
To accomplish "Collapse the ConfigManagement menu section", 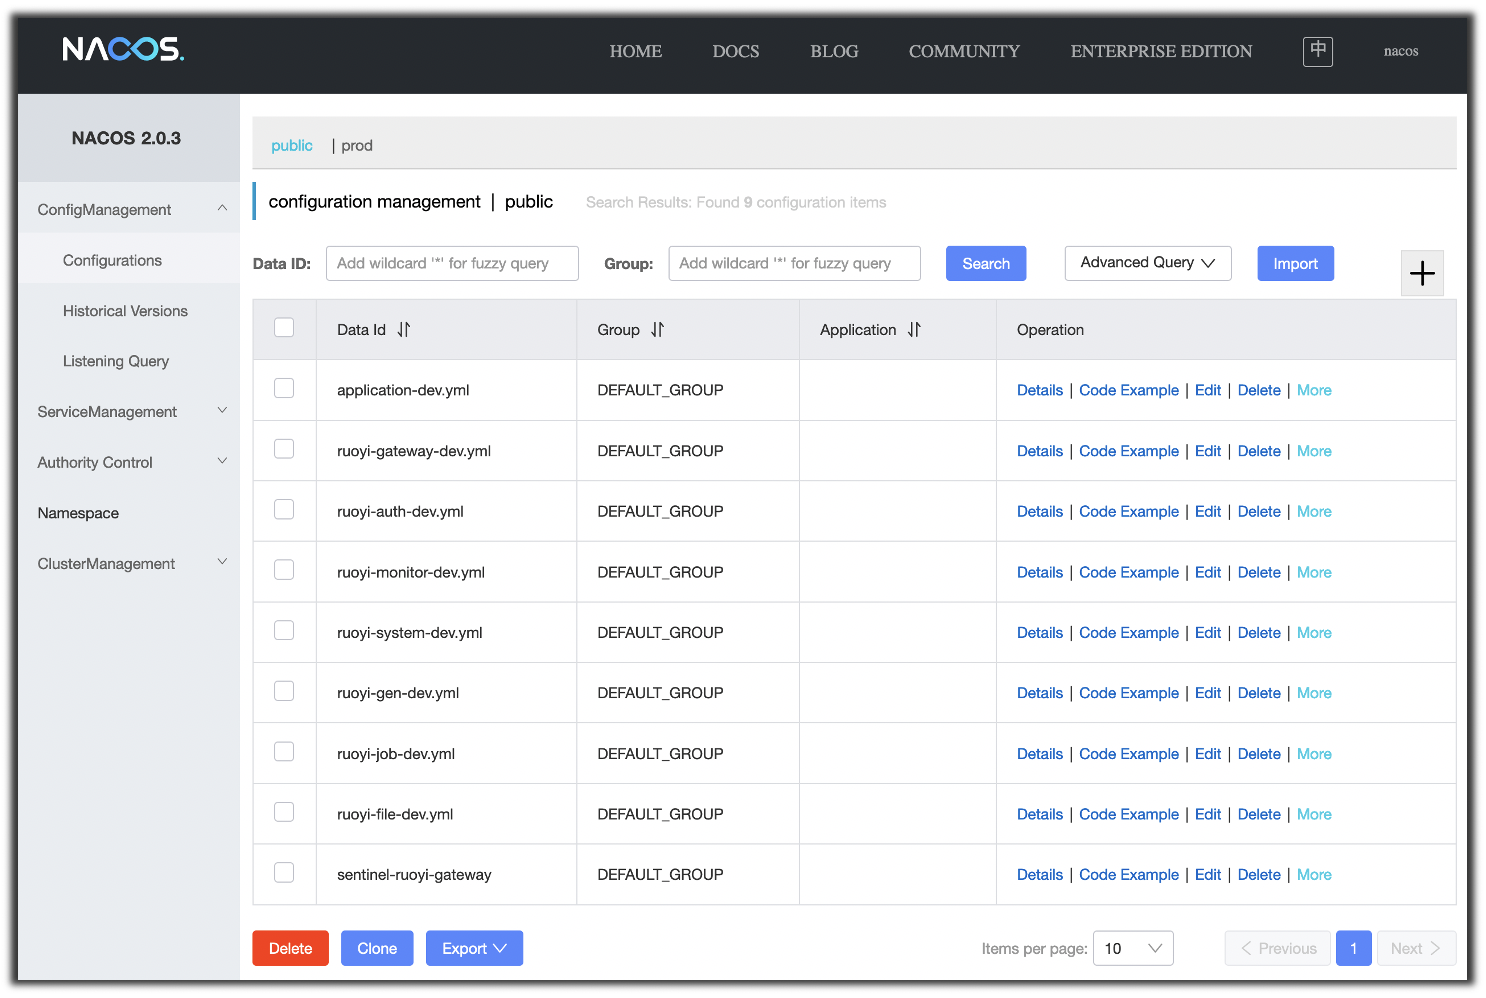I will coord(129,209).
